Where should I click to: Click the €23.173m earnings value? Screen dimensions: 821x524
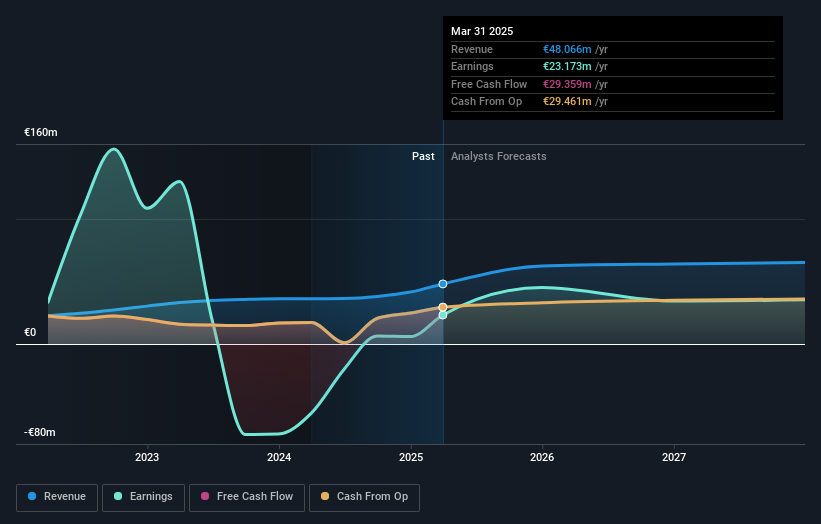click(x=567, y=66)
